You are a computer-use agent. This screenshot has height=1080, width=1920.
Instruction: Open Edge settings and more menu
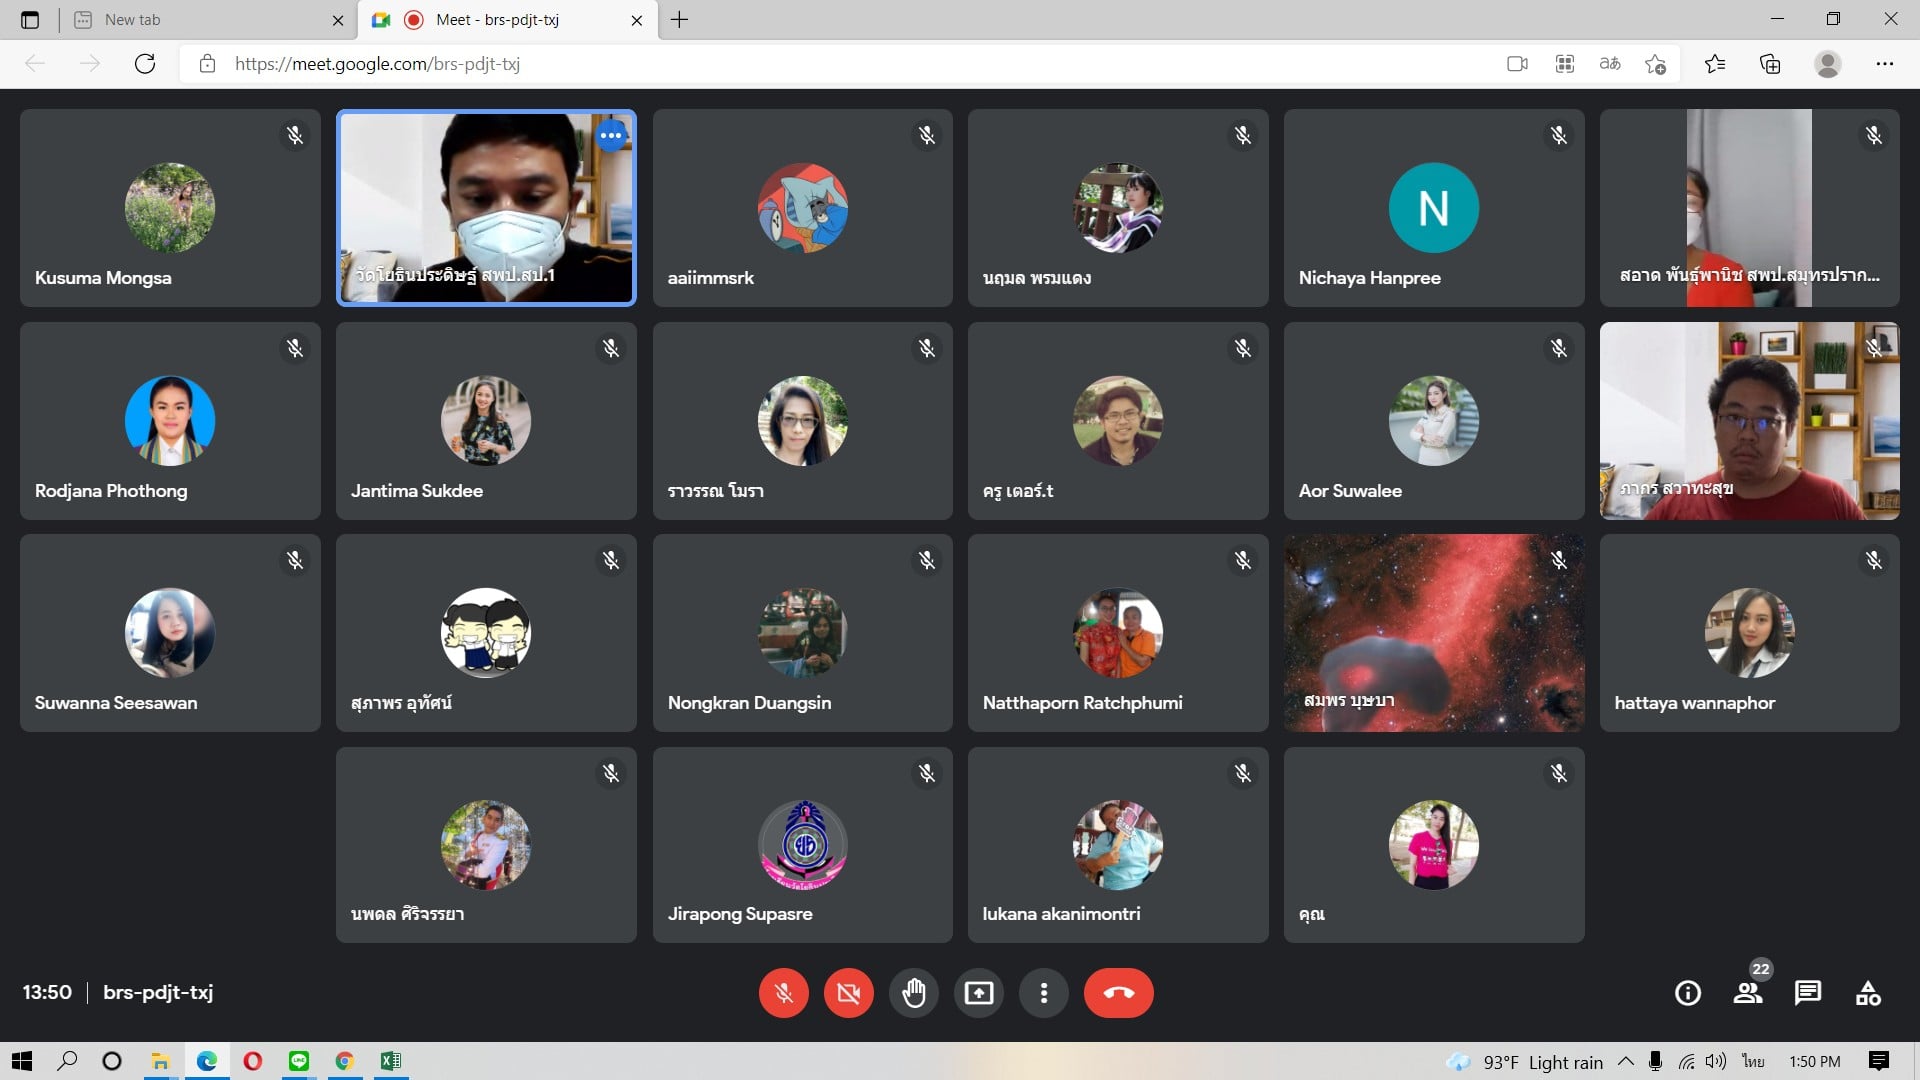click(1885, 64)
